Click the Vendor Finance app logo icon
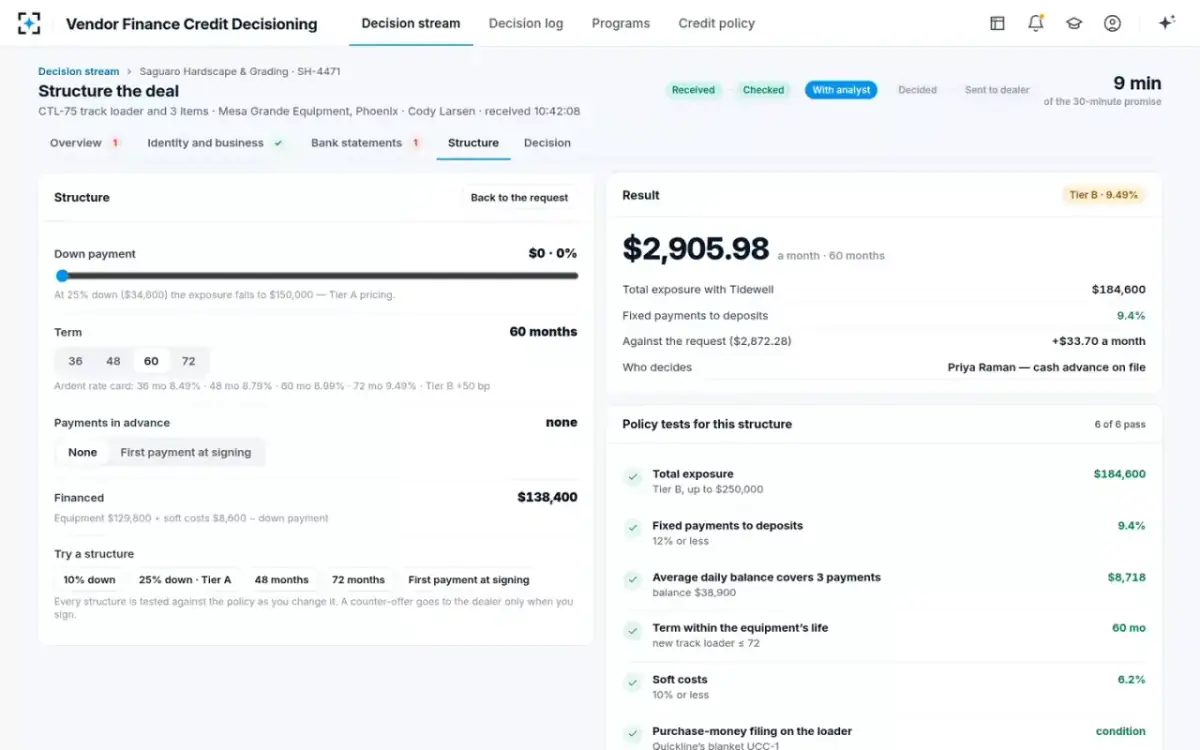The height and width of the screenshot is (750, 1200). 30,23
